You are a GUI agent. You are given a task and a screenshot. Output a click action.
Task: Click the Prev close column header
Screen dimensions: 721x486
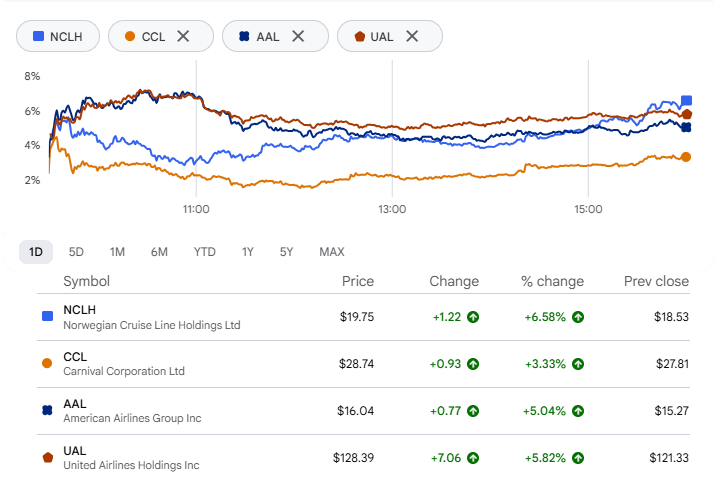point(656,281)
